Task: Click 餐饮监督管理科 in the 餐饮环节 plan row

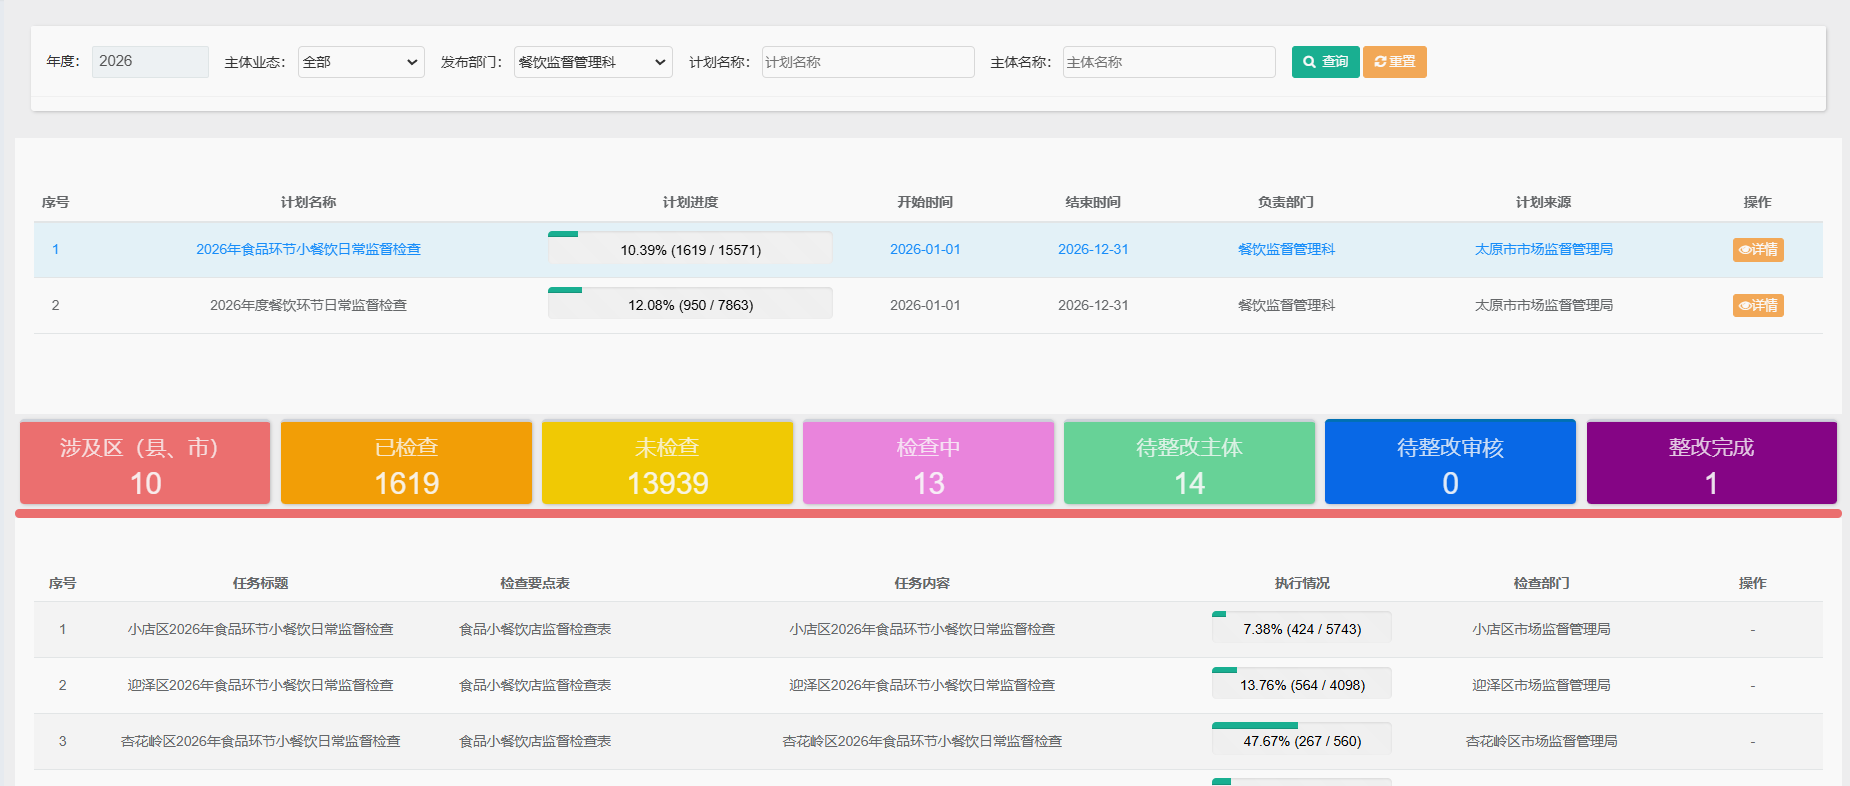Action: point(1286,306)
